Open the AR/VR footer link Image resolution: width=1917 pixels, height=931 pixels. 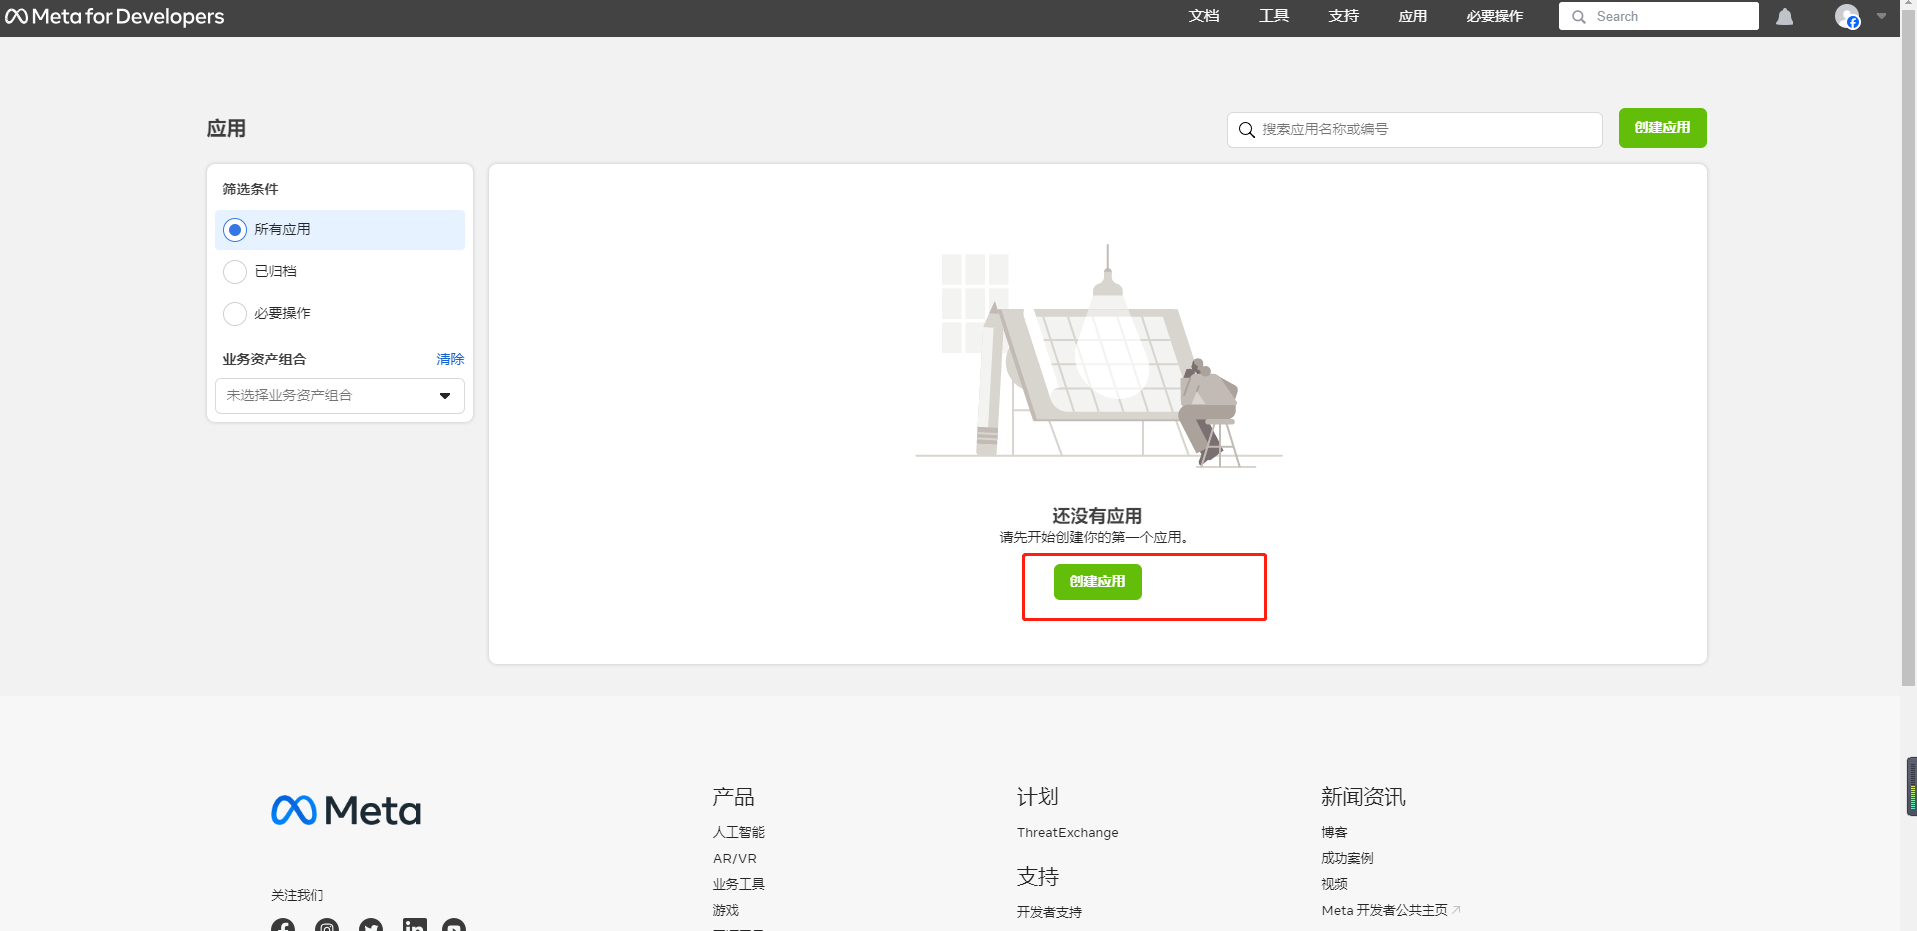pos(735,858)
